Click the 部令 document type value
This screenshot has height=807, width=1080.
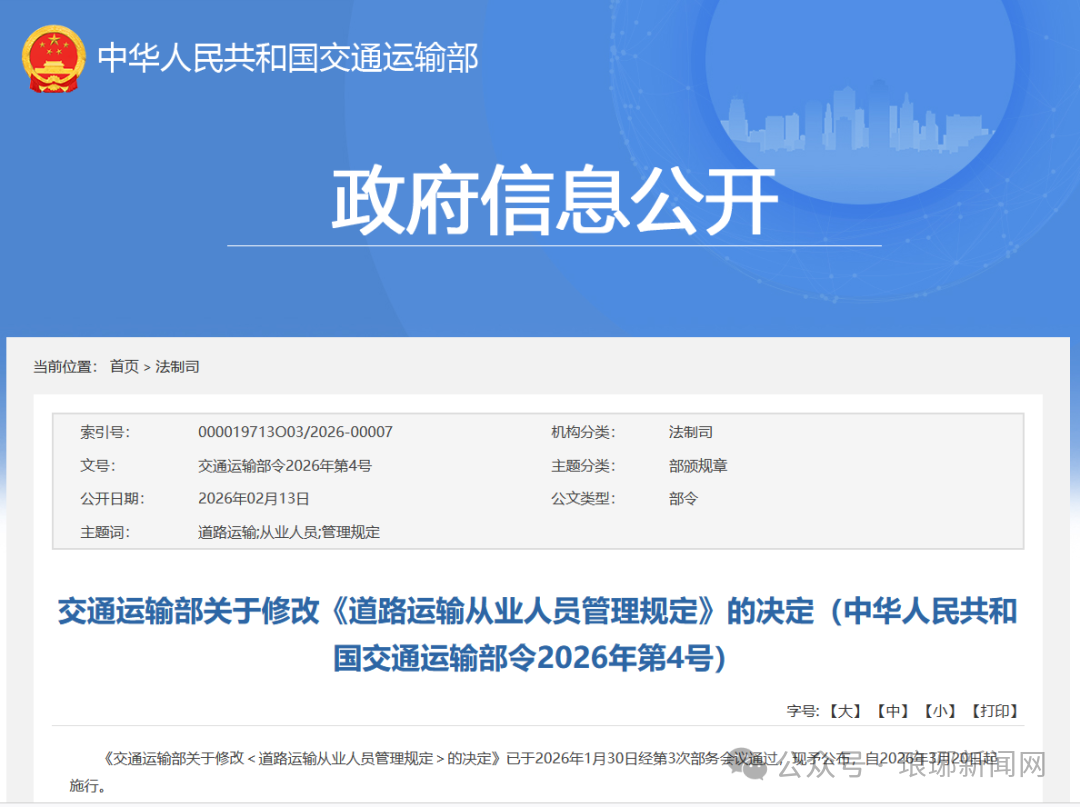click(683, 499)
